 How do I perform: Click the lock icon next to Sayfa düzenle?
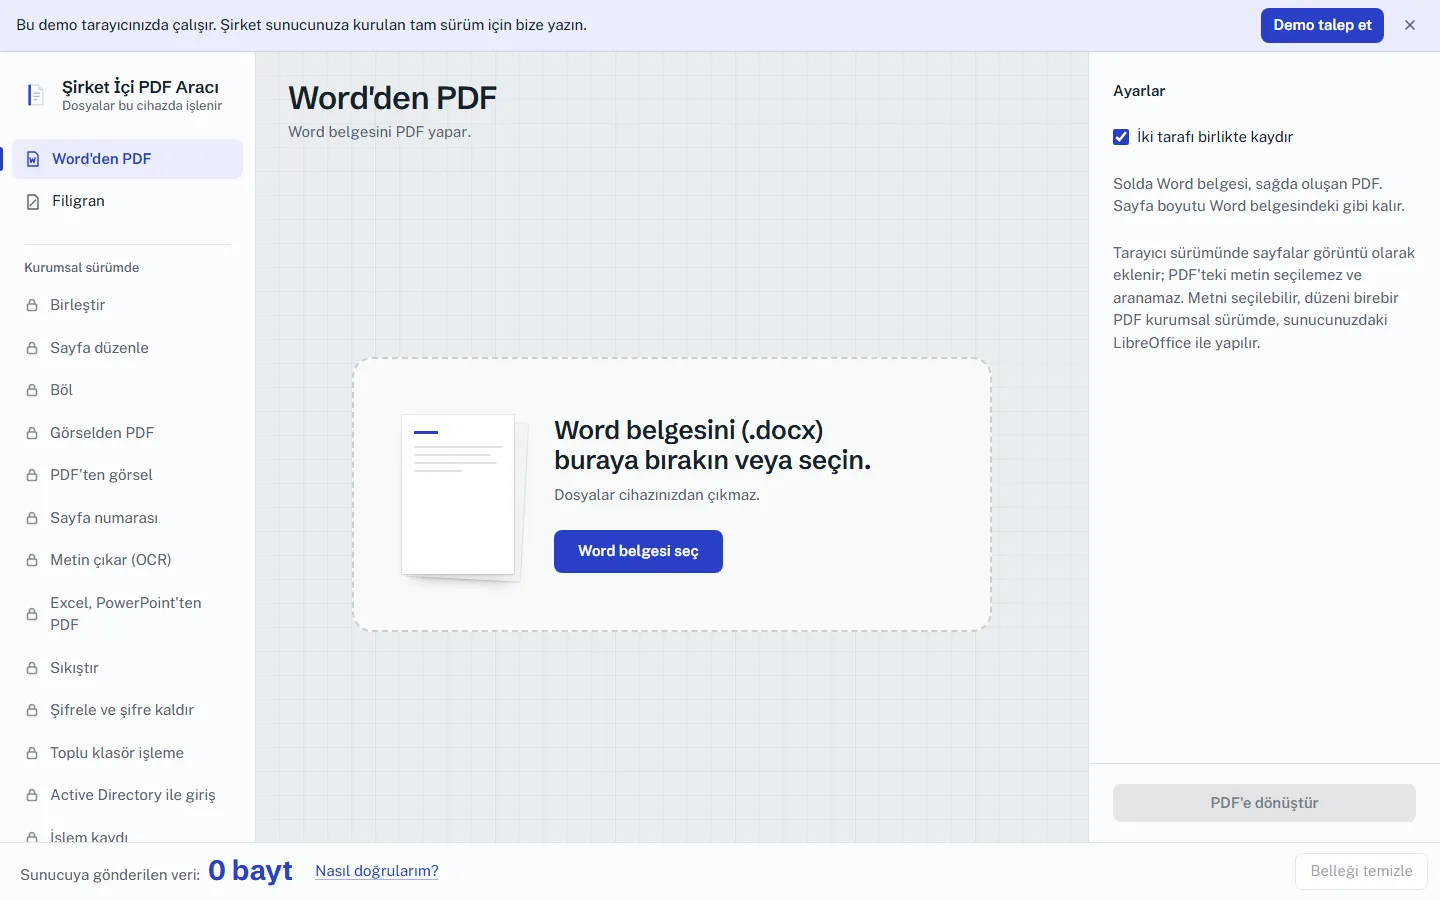coord(32,348)
